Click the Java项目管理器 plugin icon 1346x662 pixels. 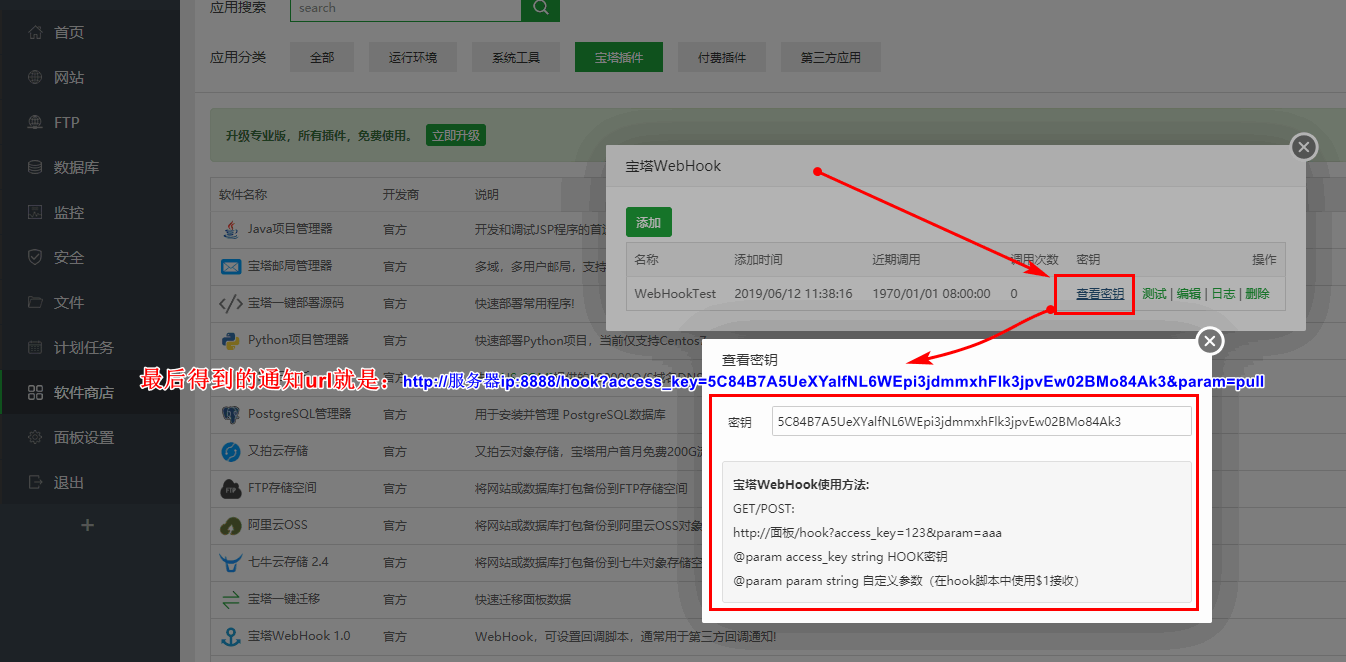230,229
